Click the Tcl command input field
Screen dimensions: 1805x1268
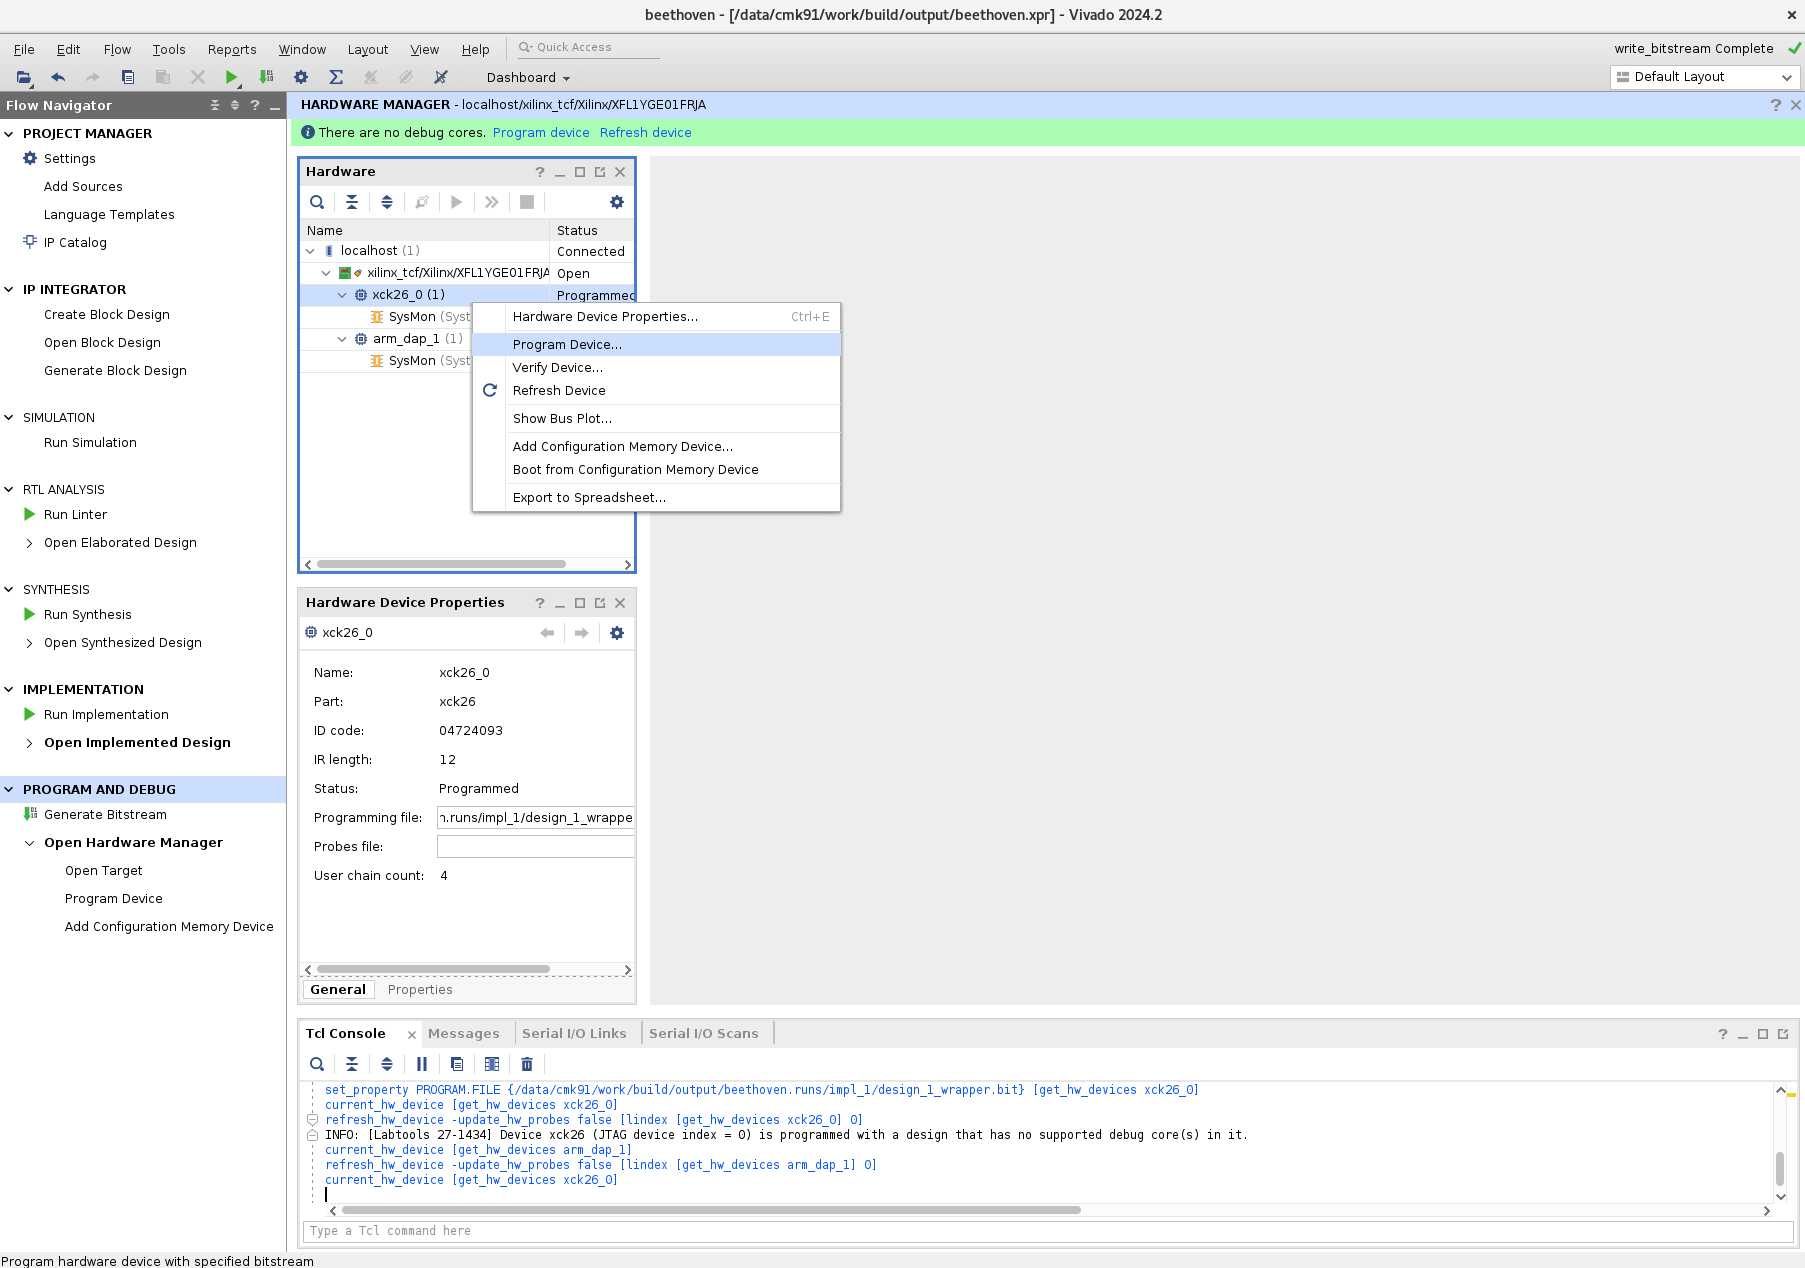coord(1047,1231)
